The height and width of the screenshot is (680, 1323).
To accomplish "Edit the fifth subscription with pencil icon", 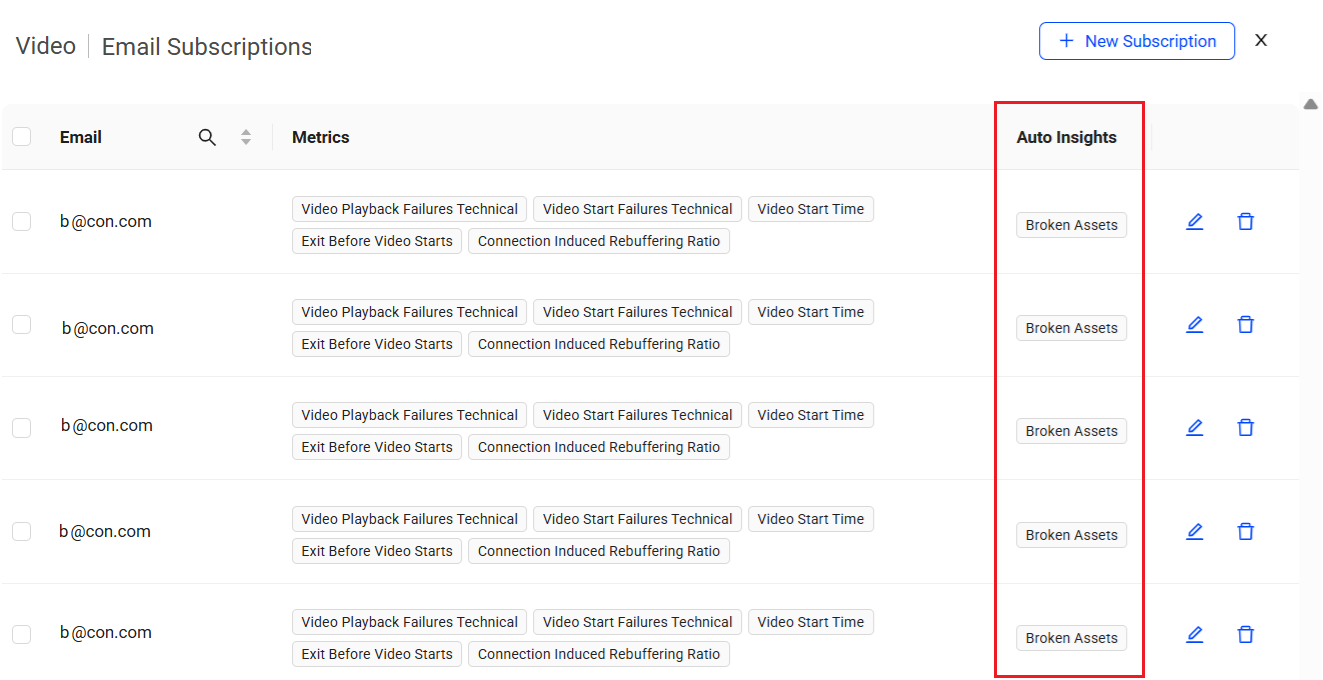I will point(1194,635).
